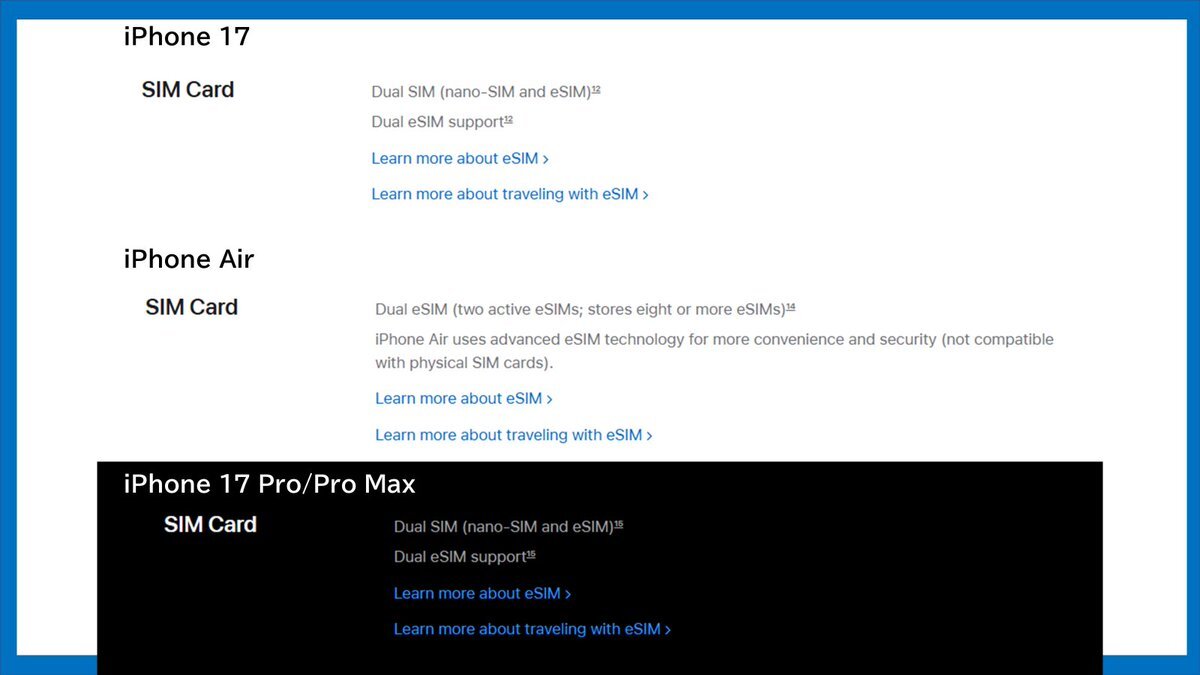
Task: Click iPhone 17 "Dual SIM (nano-SIM and eSIM)" text
Action: tap(480, 92)
